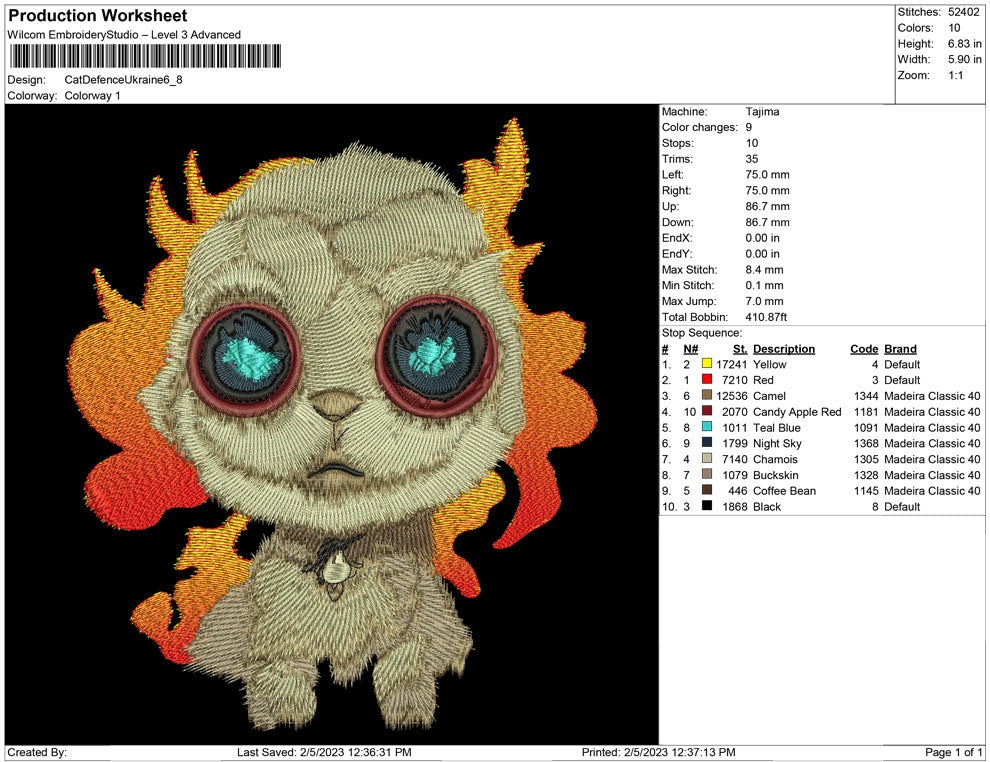Click the Color changes value '9'

[749, 127]
